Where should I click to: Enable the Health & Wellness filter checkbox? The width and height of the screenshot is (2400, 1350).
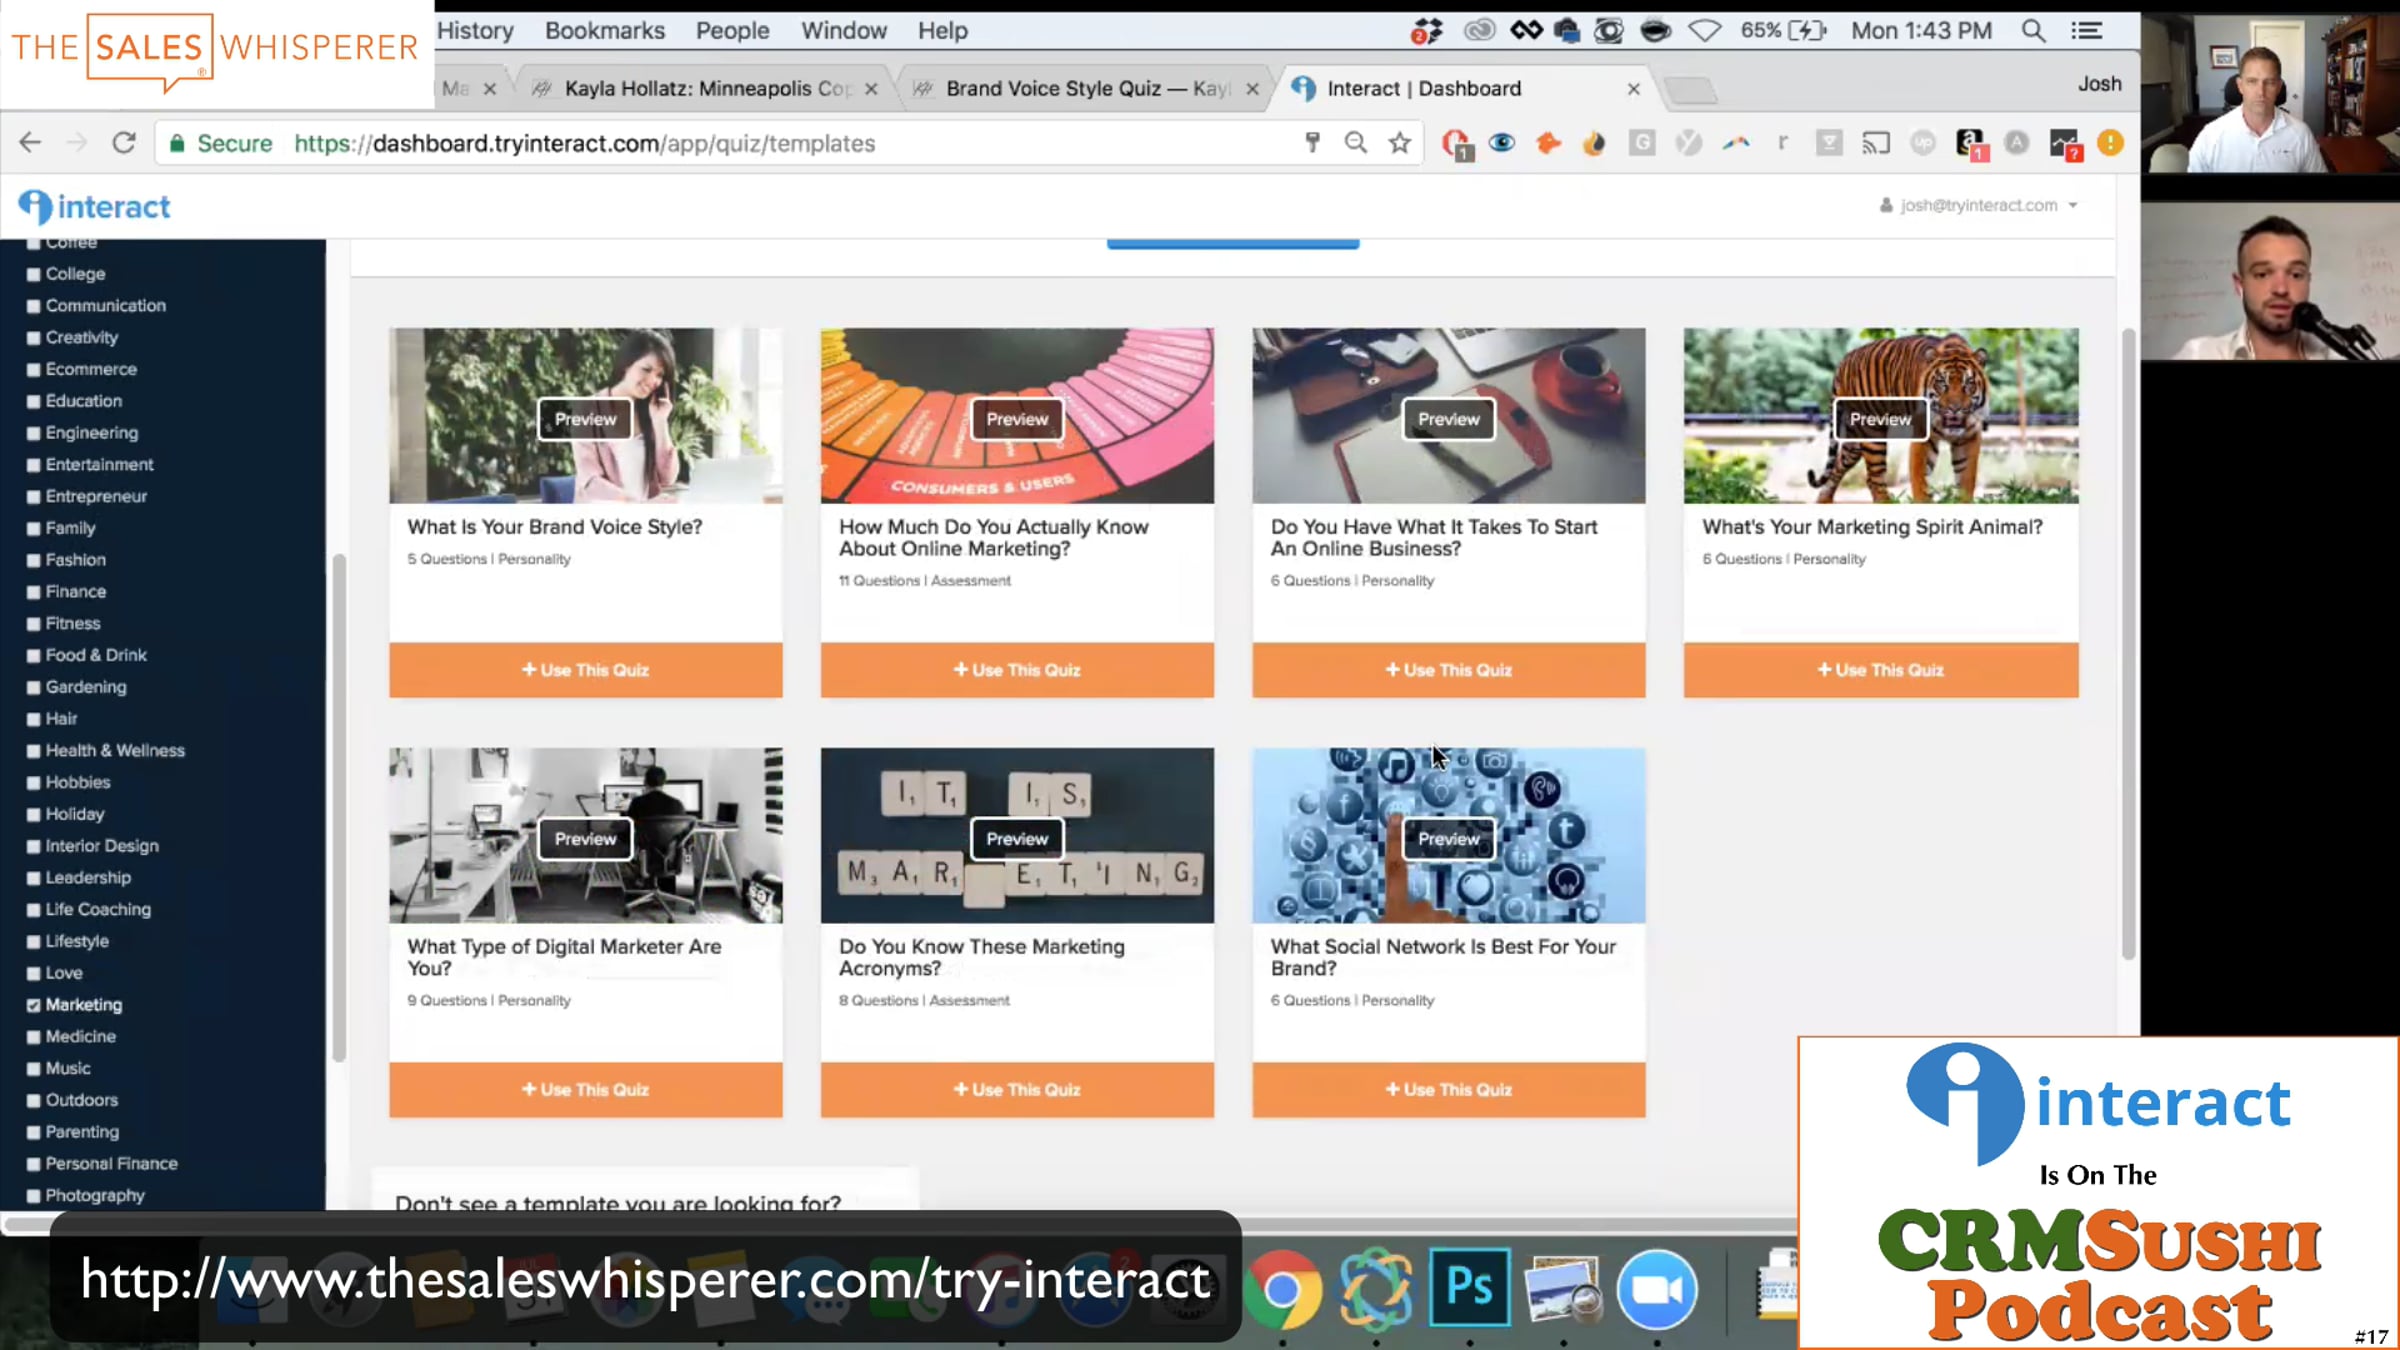(x=34, y=751)
